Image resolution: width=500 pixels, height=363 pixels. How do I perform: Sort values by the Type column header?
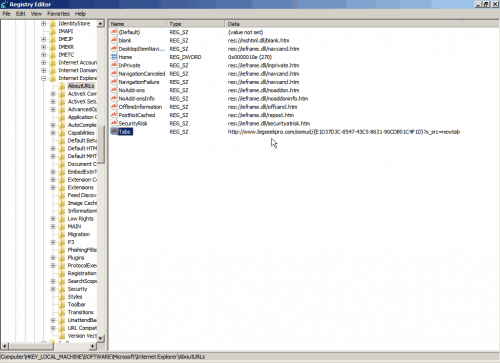(x=196, y=24)
